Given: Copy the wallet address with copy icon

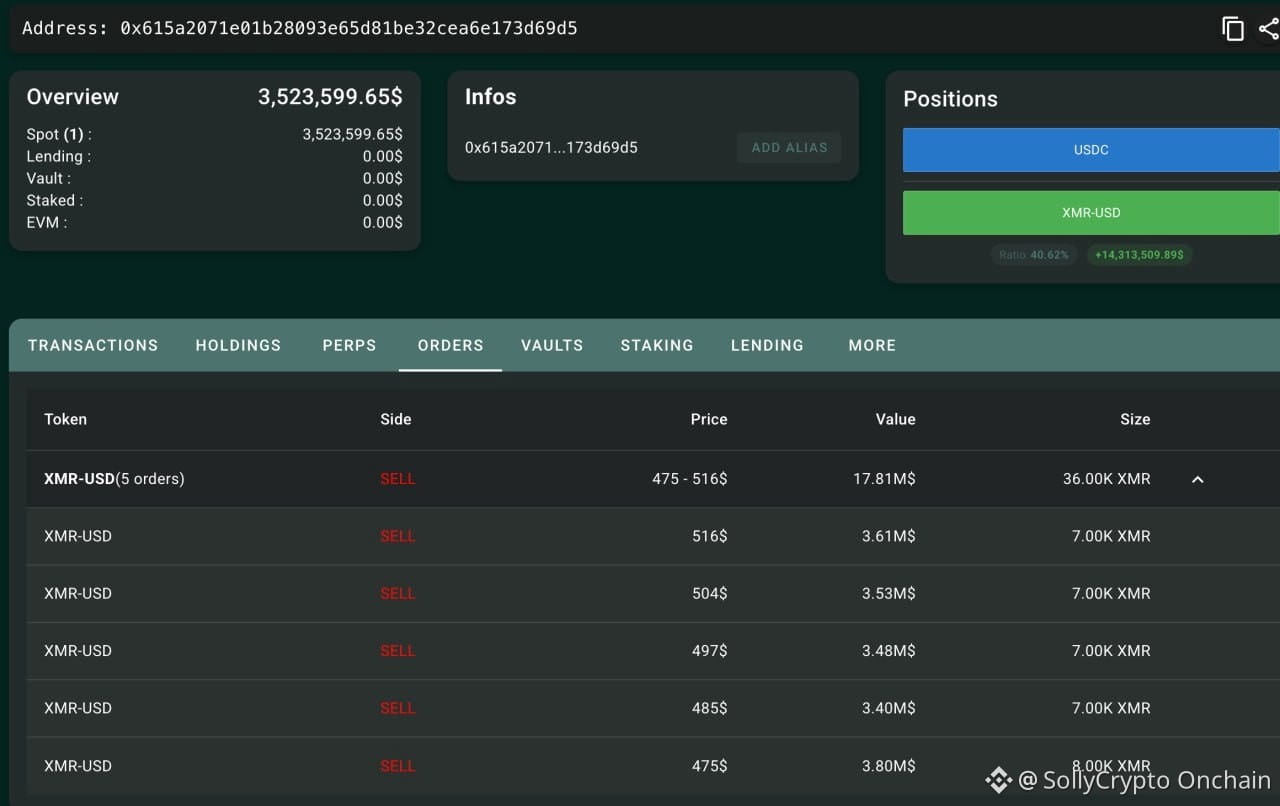Looking at the screenshot, I should coord(1233,28).
